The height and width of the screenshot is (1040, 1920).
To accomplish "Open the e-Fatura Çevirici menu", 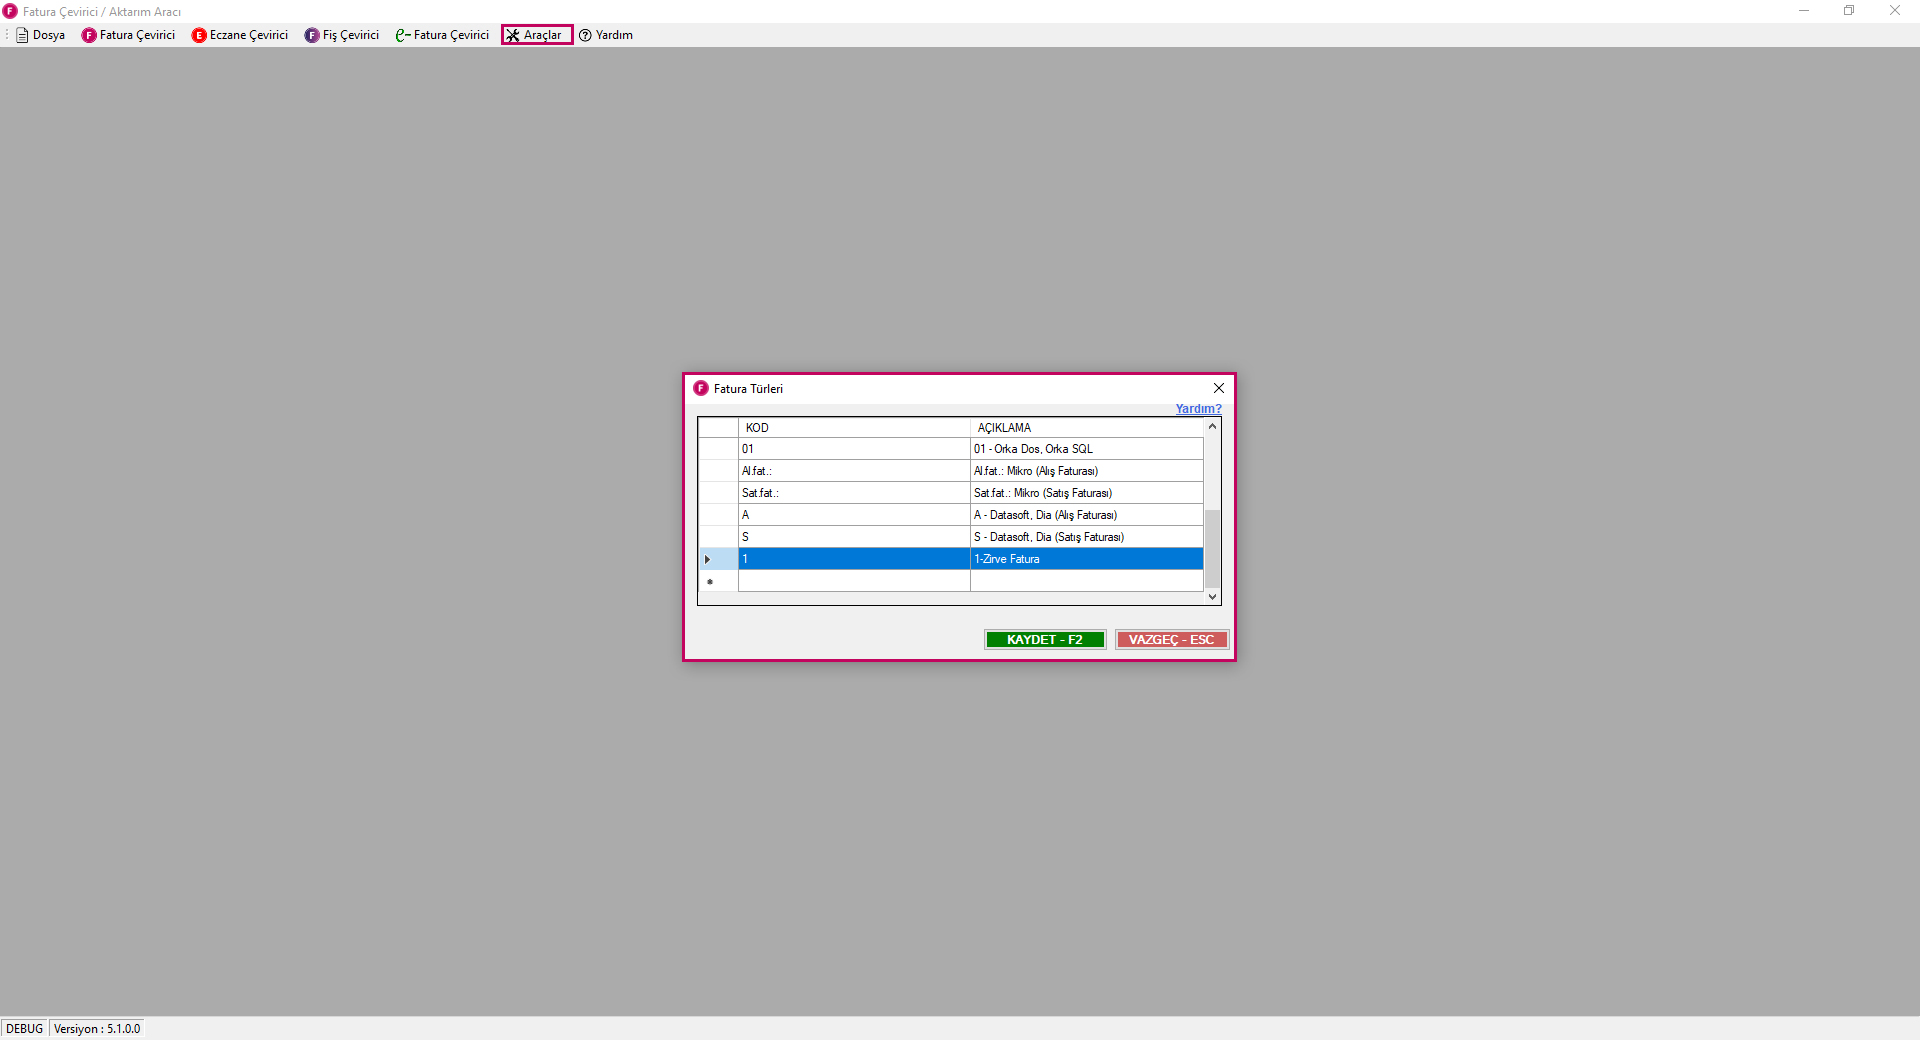I will click(442, 35).
